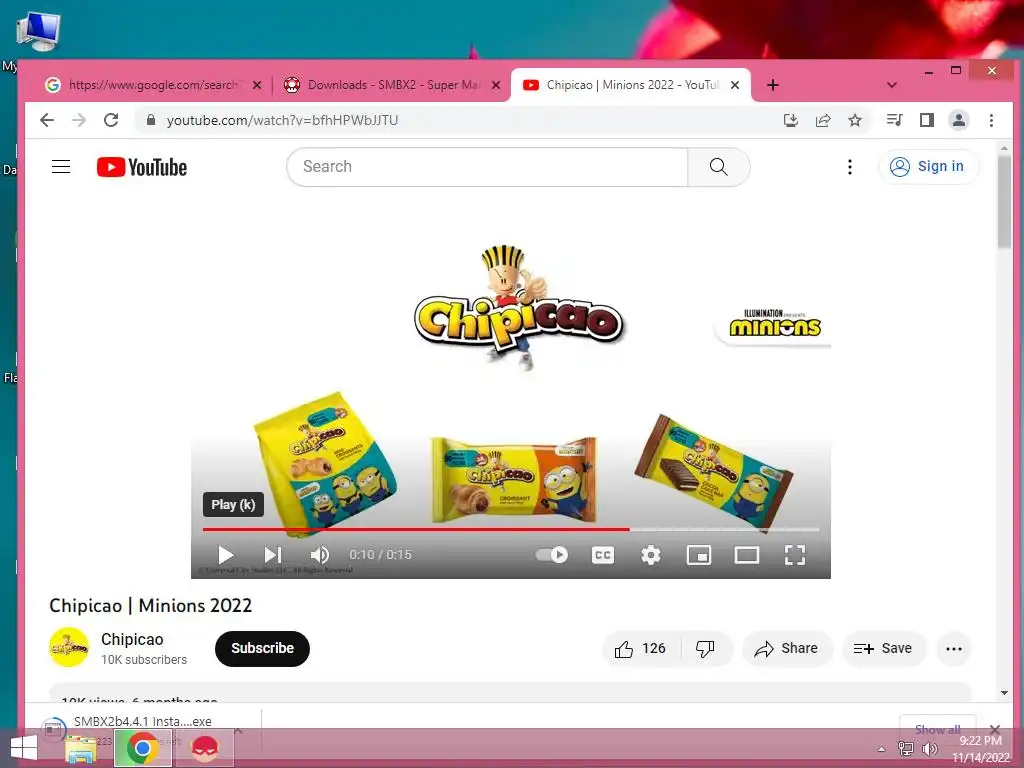Show hidden system tray icons
Viewport: 1024px width, 768px height.
click(x=882, y=749)
